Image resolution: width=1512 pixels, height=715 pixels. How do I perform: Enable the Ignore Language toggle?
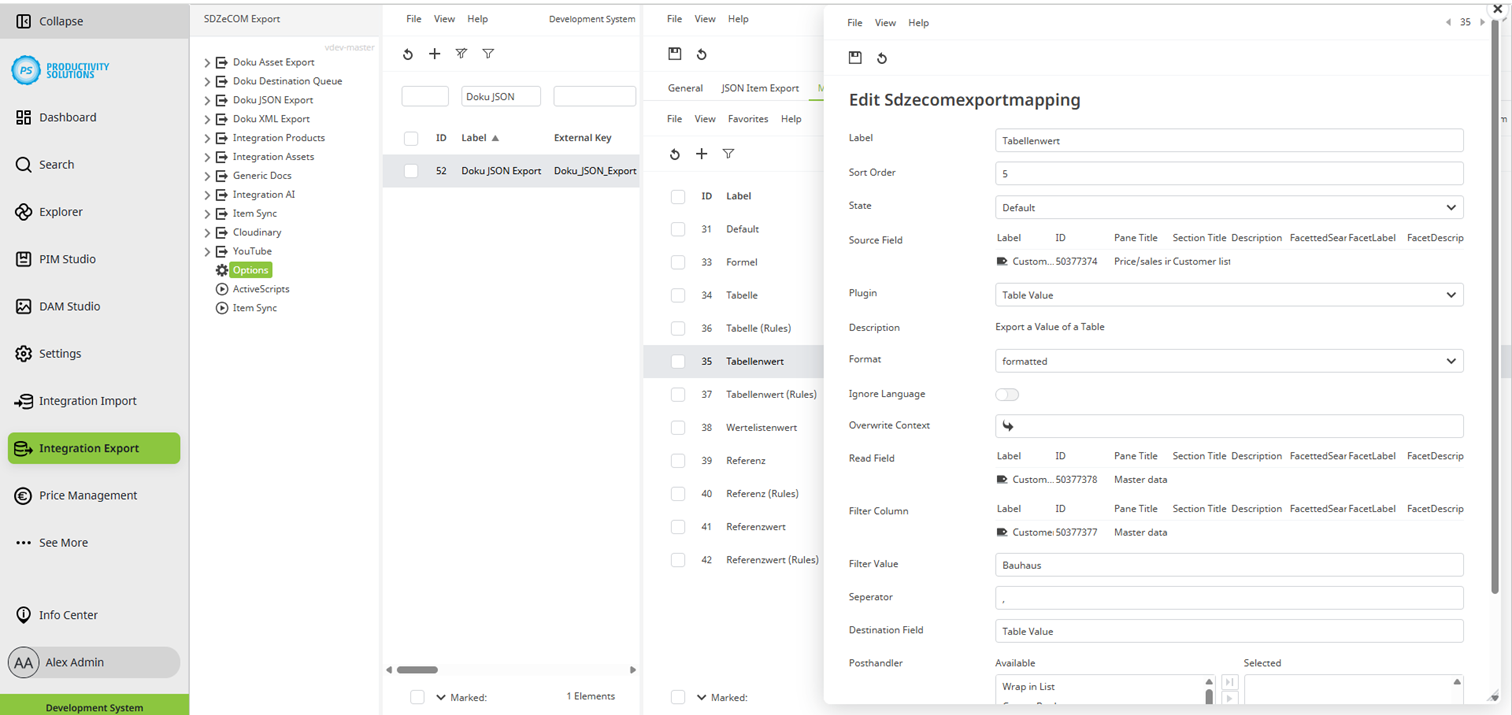(1007, 395)
